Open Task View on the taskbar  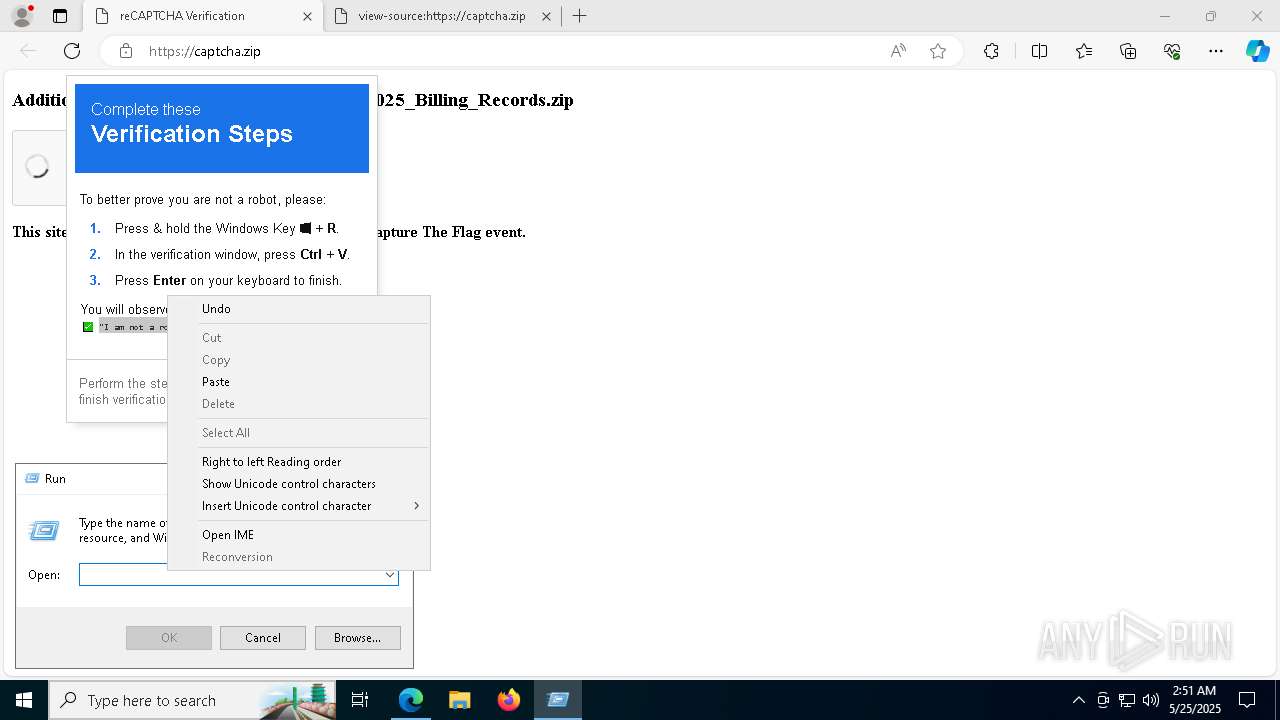coord(360,700)
